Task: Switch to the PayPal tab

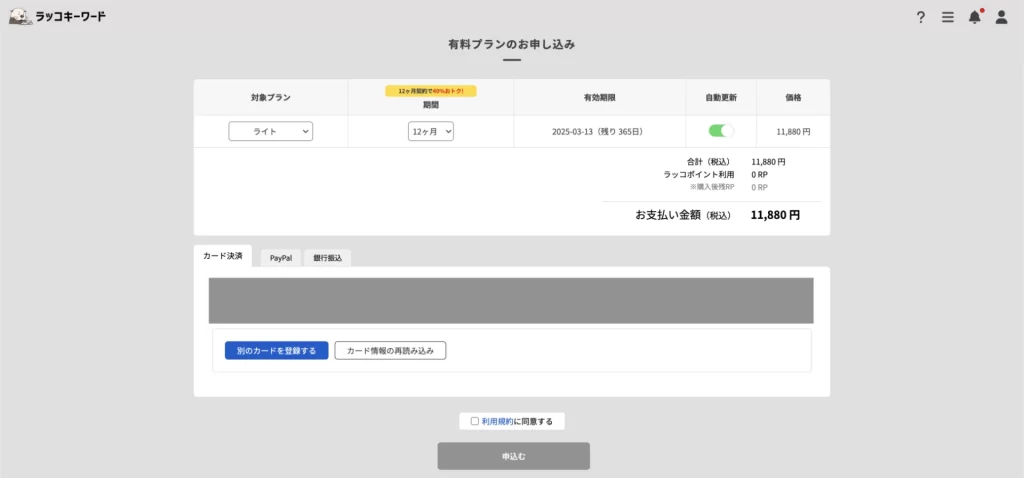Action: tap(281, 258)
